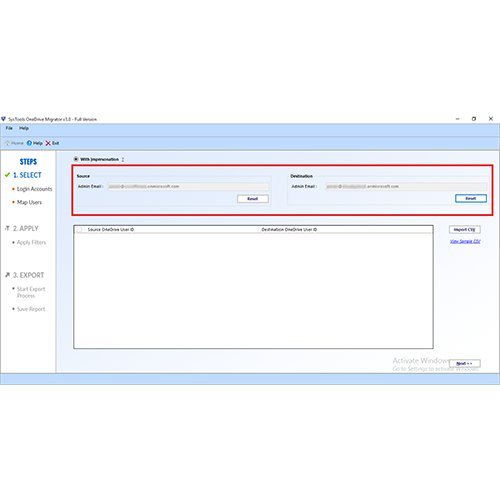
Task: Select the With Impersonation radio option
Action: [76, 159]
